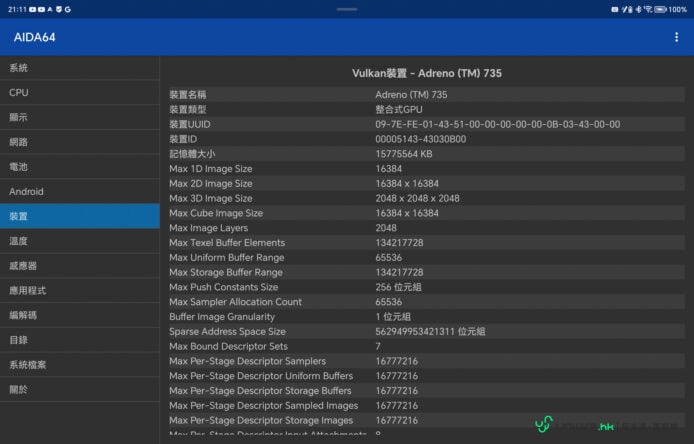Open the three-dot overflow menu

click(x=677, y=37)
